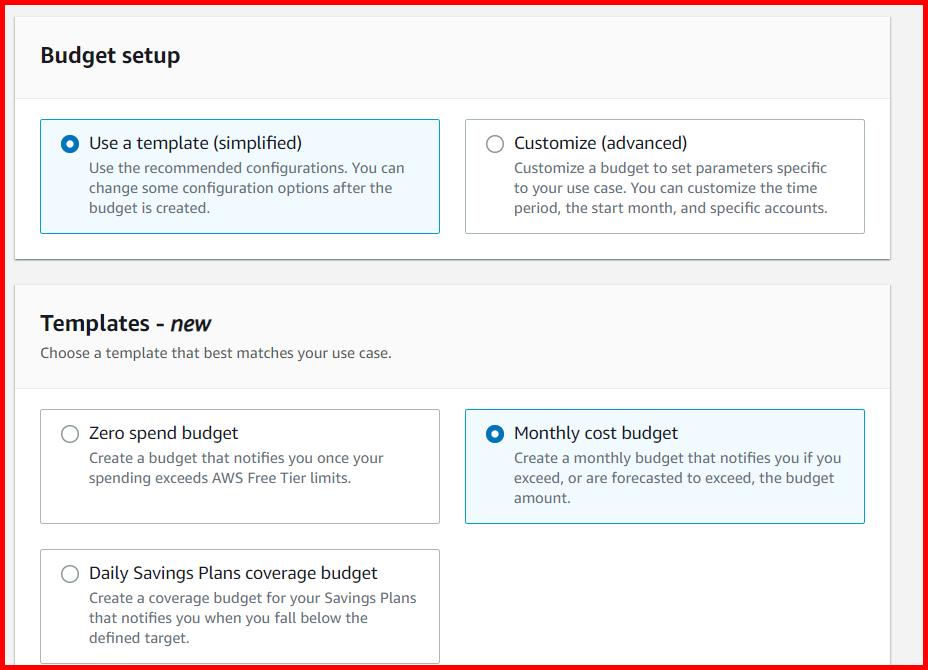Image resolution: width=928 pixels, height=670 pixels.
Task: Choose the Daily Savings Plans coverage card
Action: (240, 605)
